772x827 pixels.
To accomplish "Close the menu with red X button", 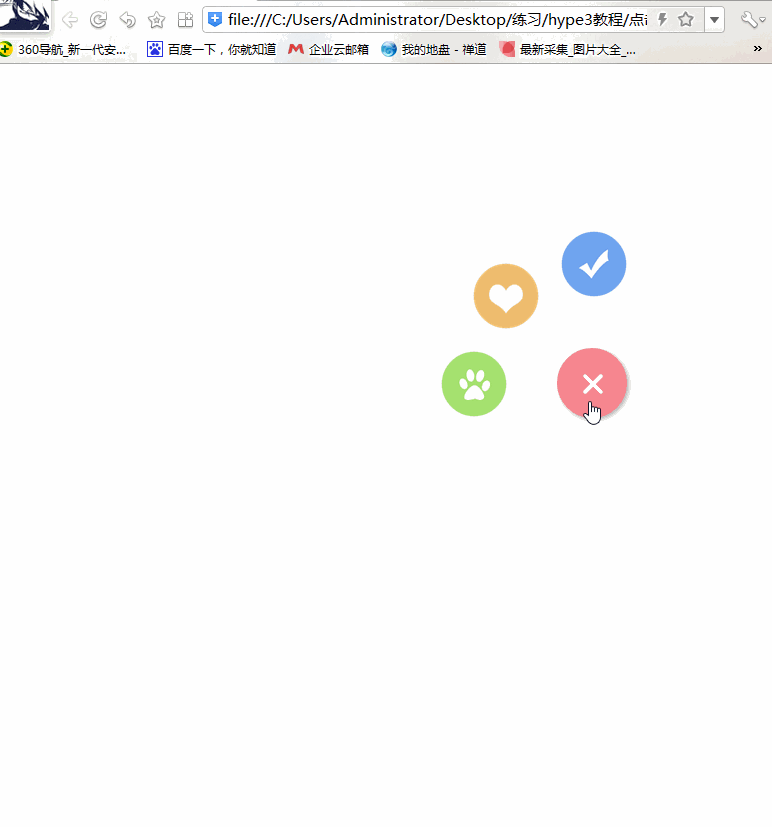I will coord(592,383).
